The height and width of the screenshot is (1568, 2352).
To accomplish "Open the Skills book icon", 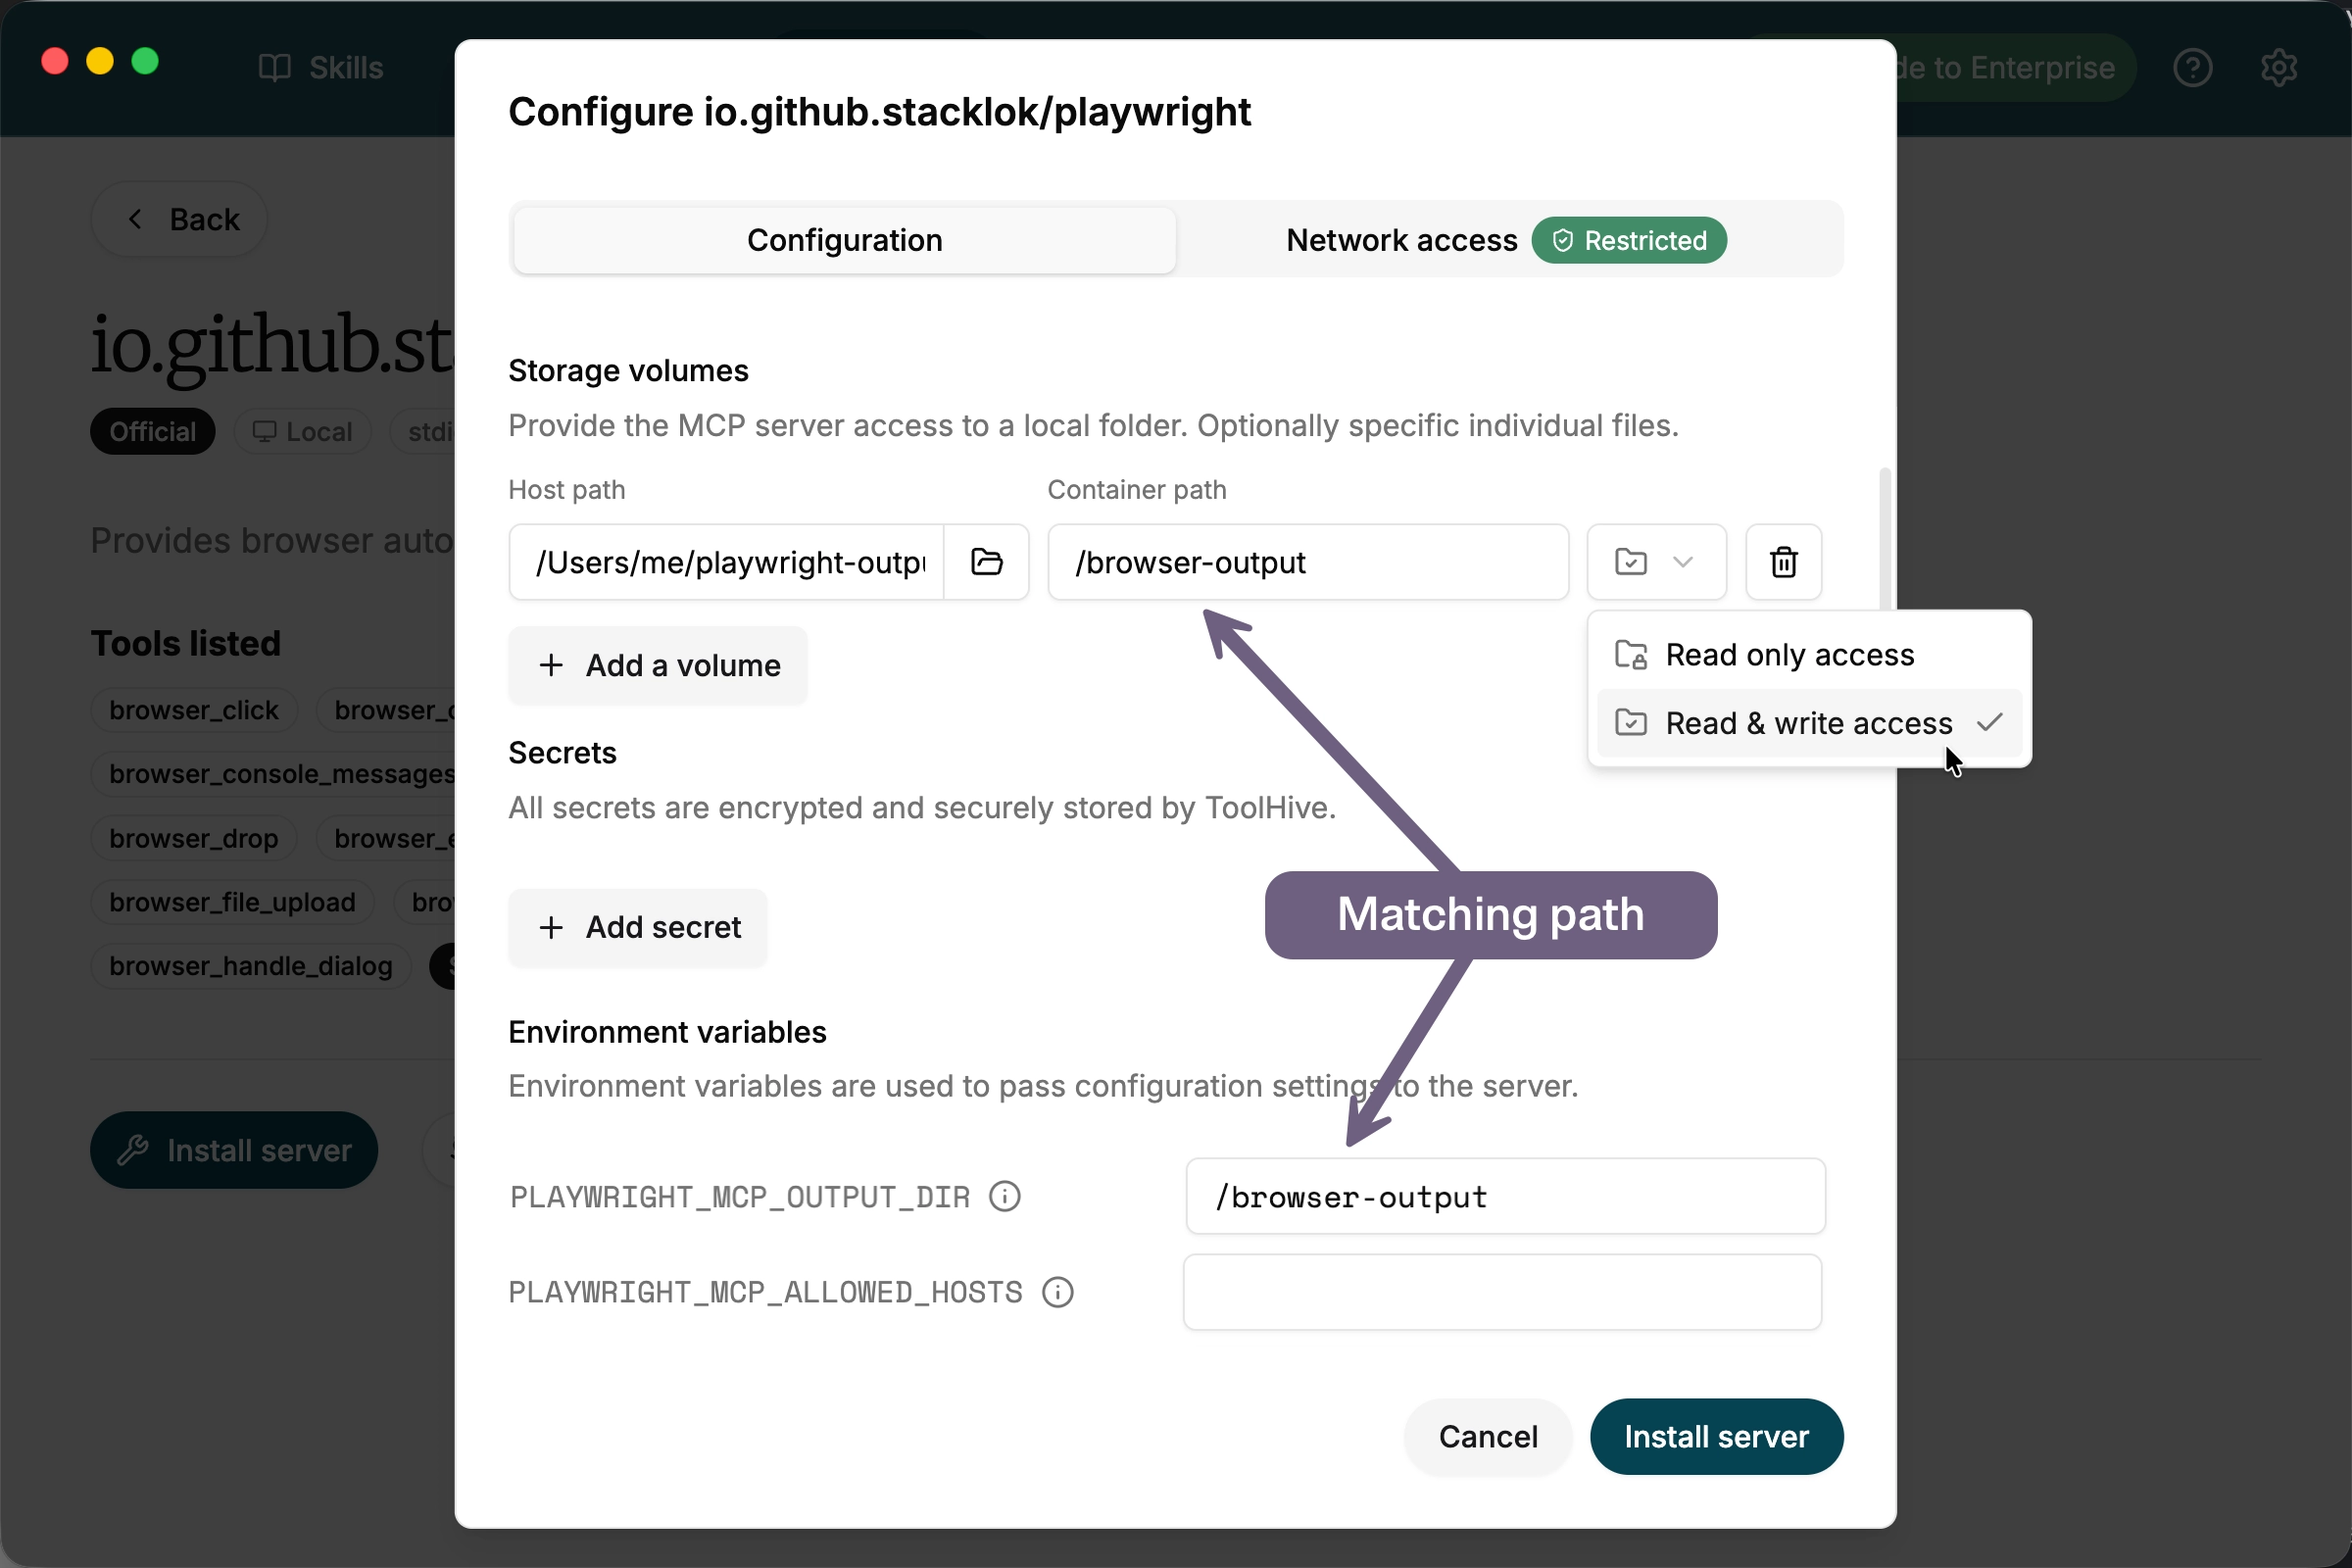I will coord(274,68).
